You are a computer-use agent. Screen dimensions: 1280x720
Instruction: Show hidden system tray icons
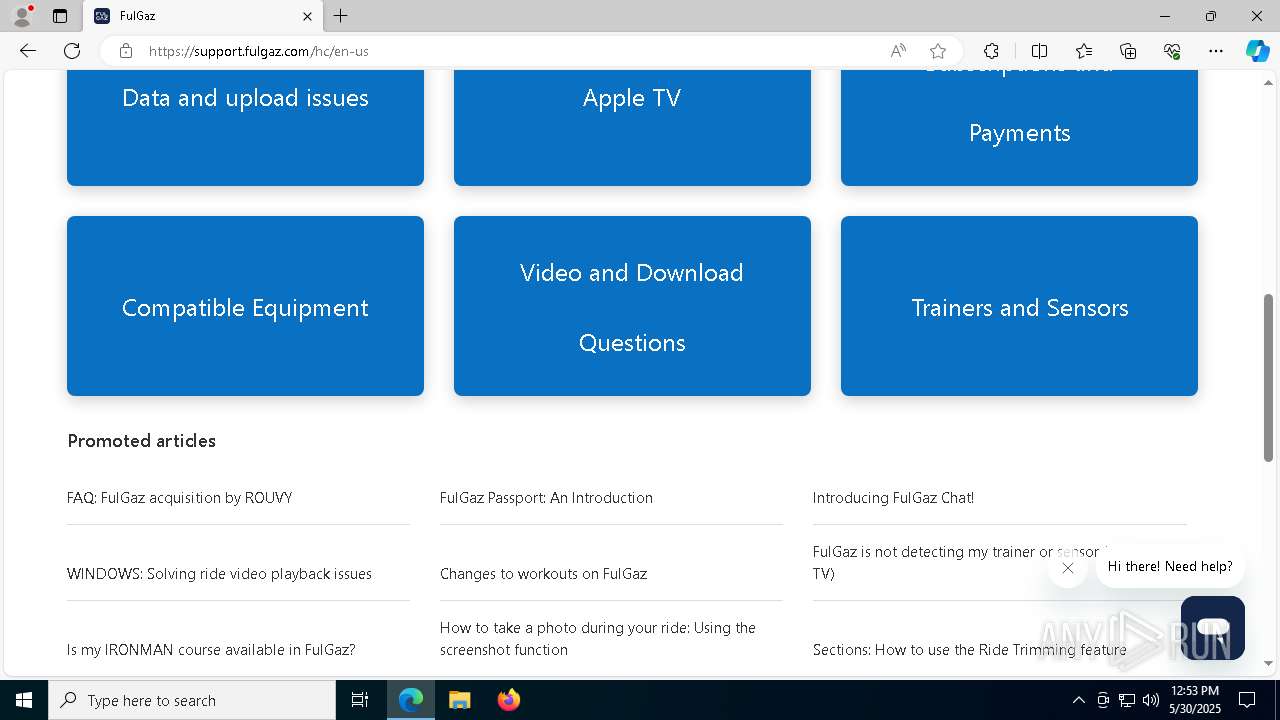(x=1078, y=700)
